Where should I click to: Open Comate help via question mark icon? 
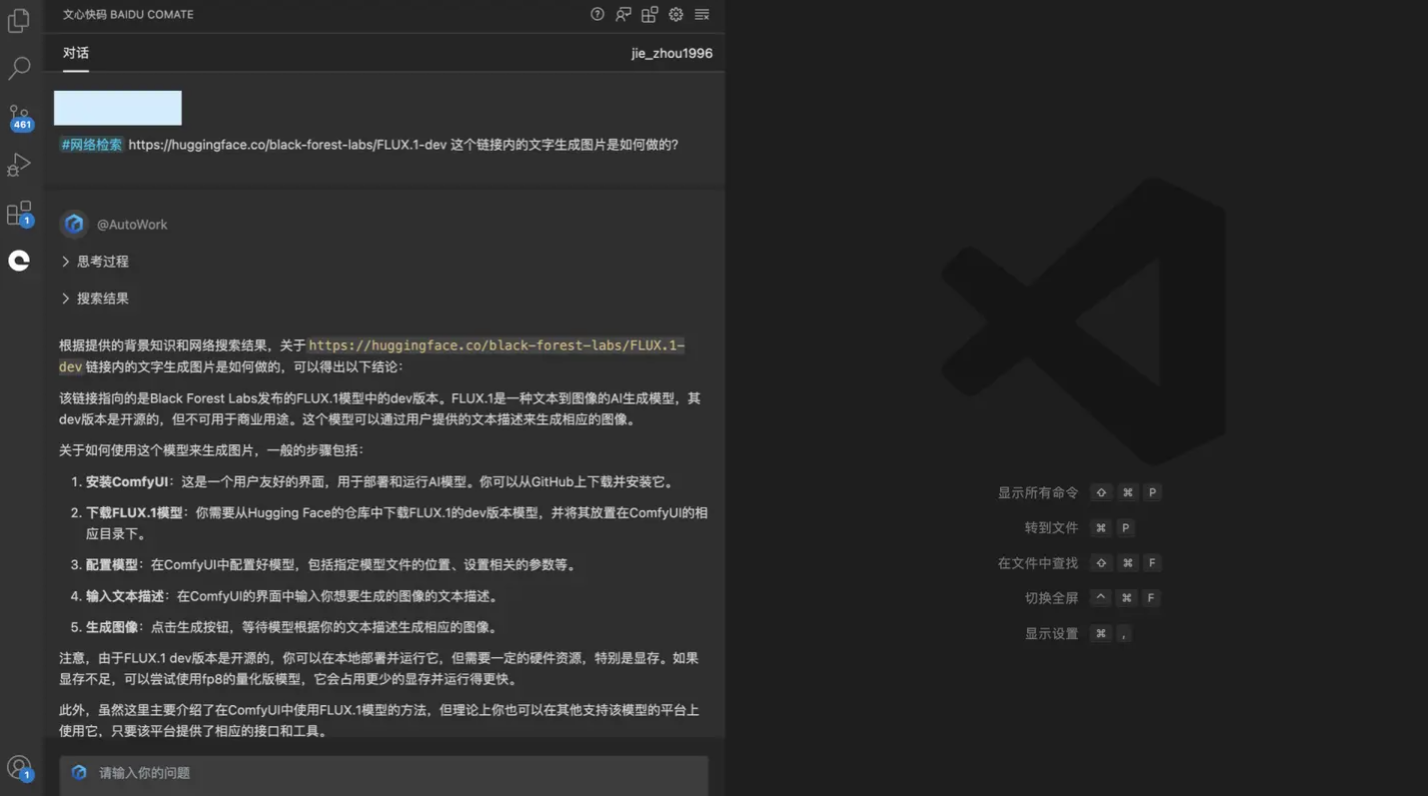pos(597,14)
